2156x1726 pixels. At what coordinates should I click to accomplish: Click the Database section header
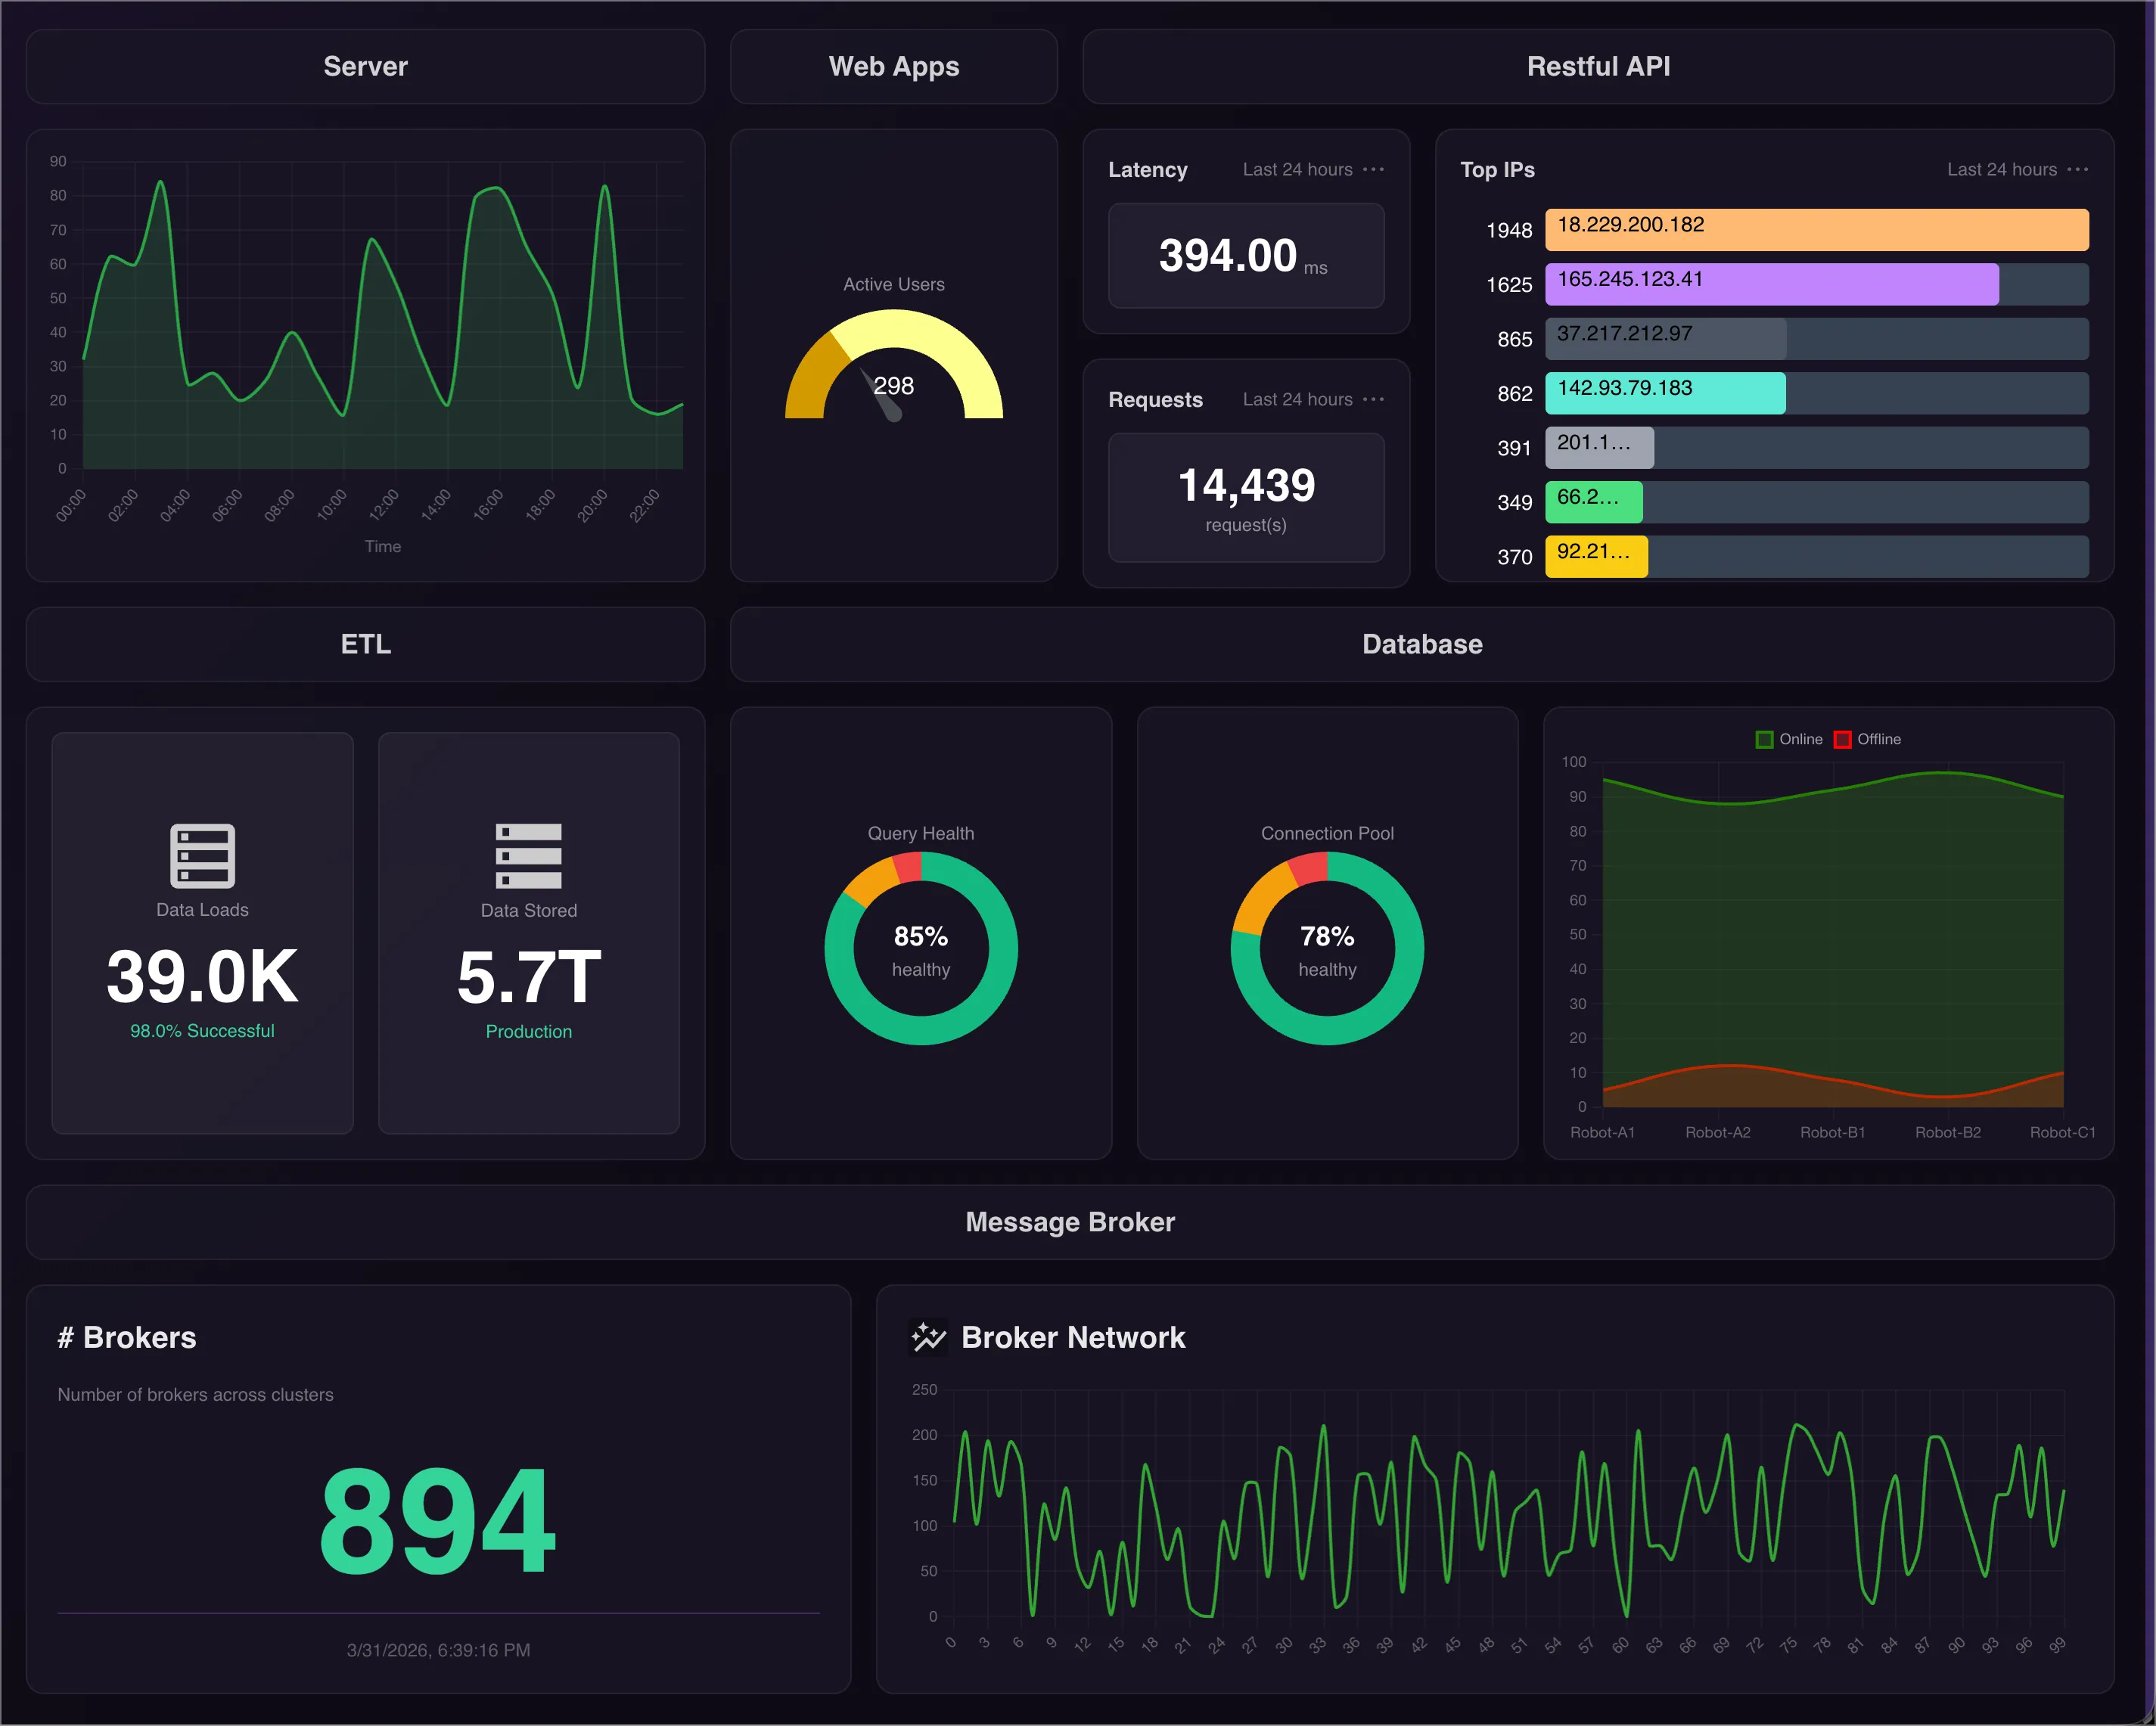point(1421,644)
